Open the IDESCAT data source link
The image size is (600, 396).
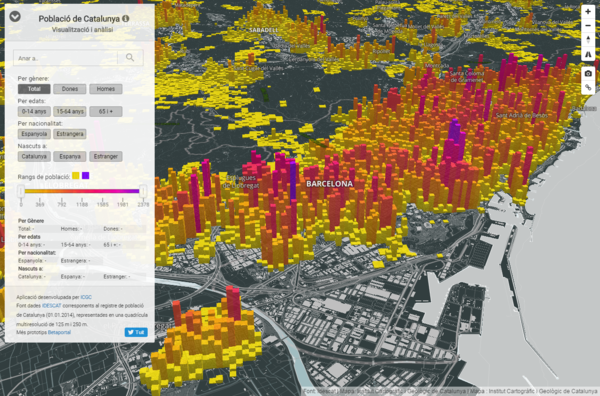pos(52,306)
